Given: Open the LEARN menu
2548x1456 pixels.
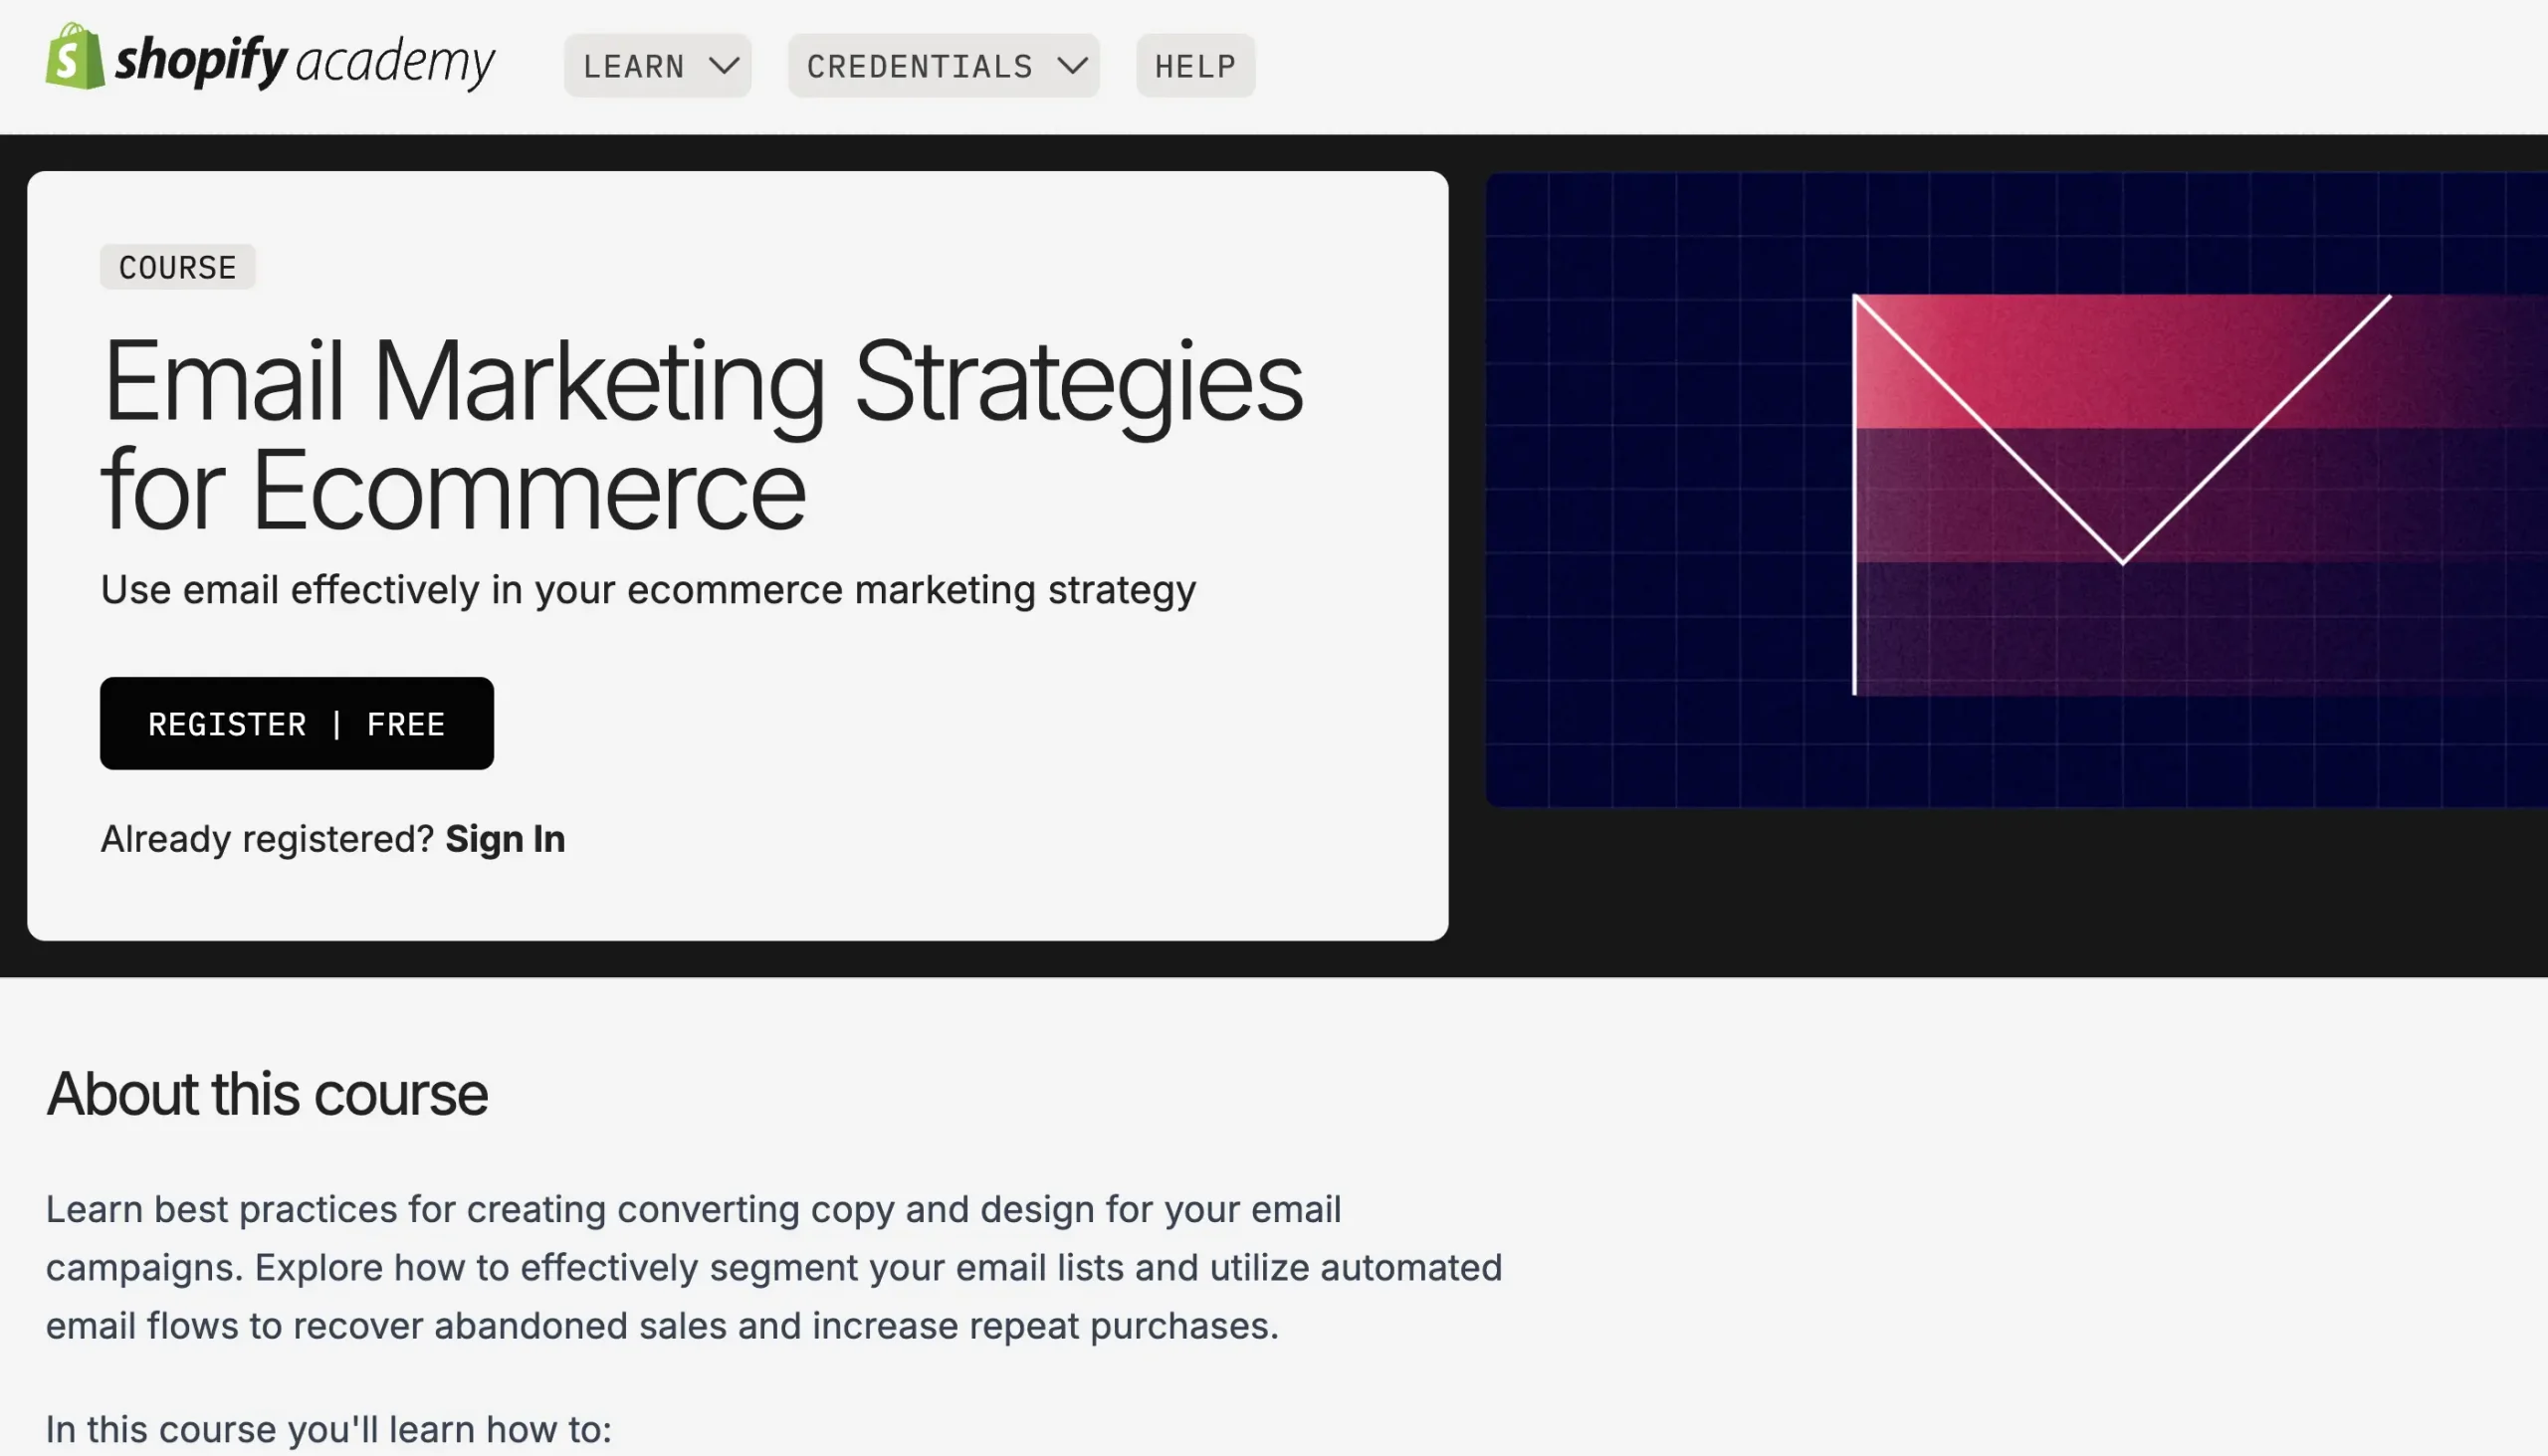Looking at the screenshot, I should point(634,66).
